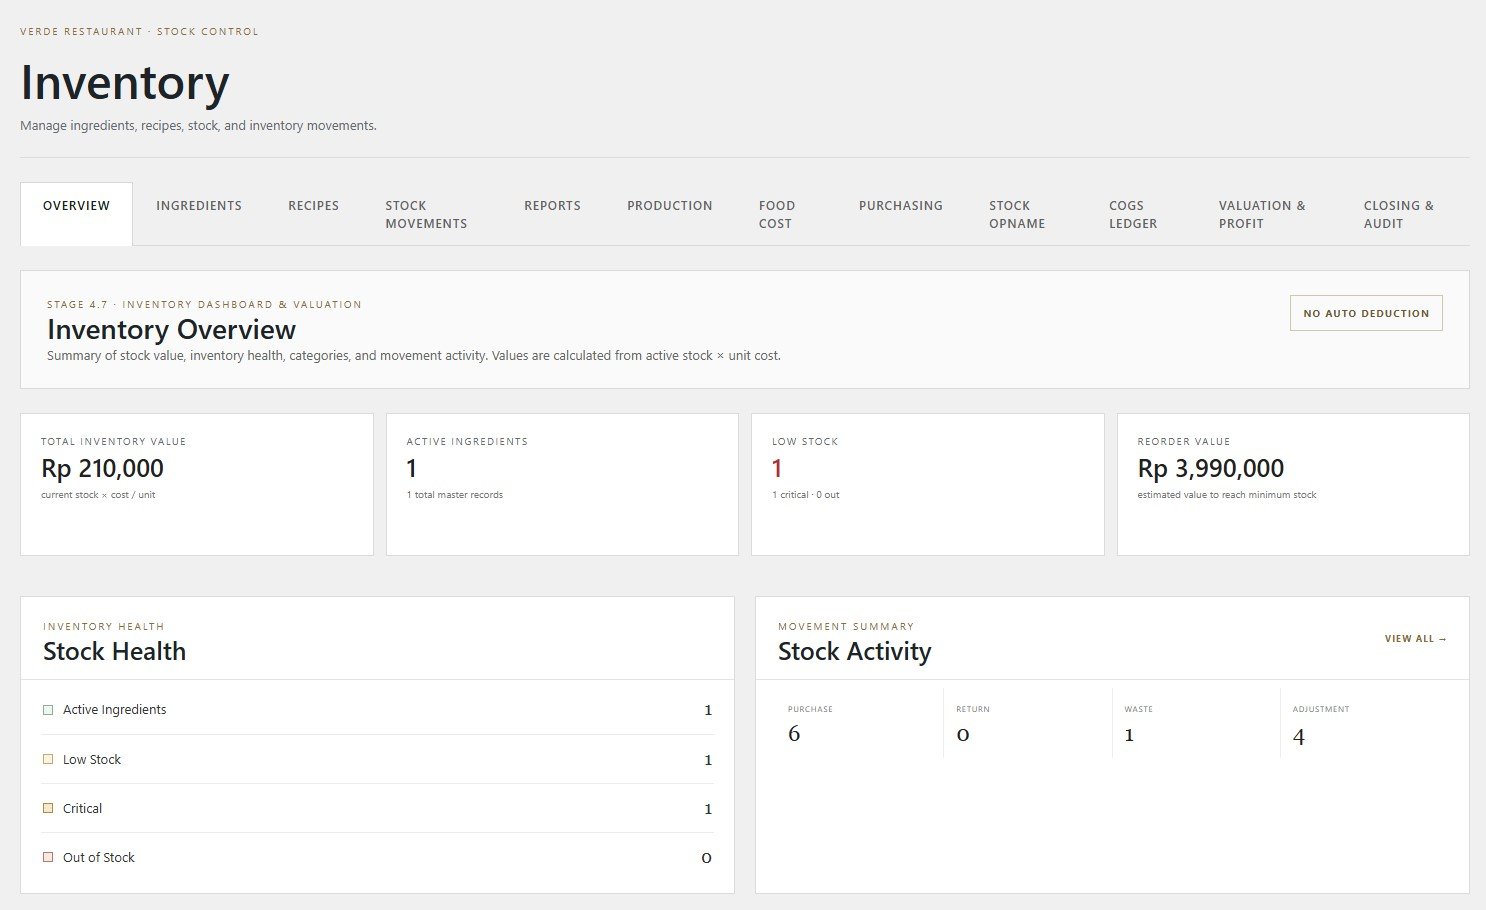1486x910 pixels.
Task: Click the Active Ingredients row label
Action: 115,710
